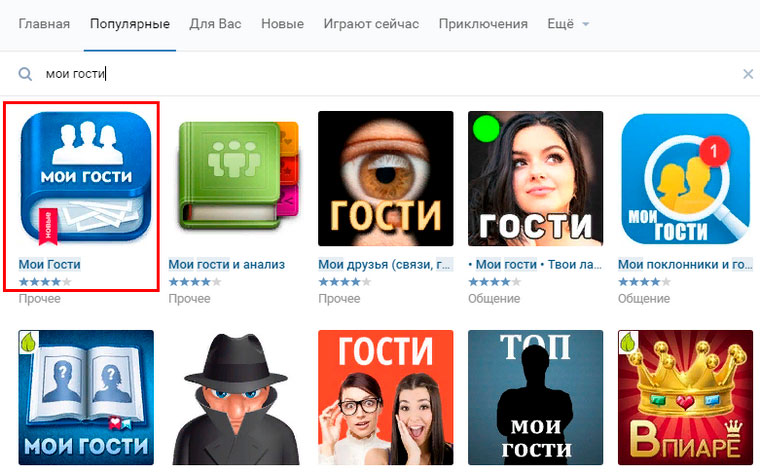Go to the Новые tab

[283, 24]
